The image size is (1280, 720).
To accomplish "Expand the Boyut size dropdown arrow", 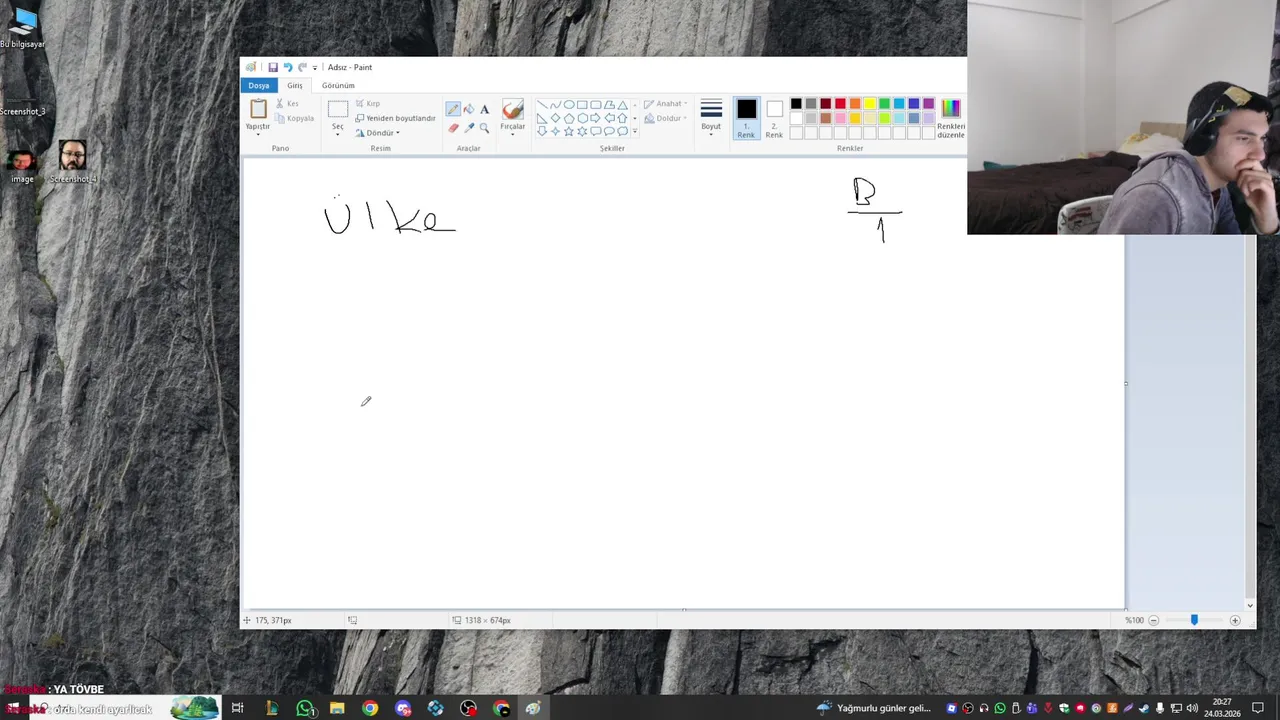I will pos(711,134).
